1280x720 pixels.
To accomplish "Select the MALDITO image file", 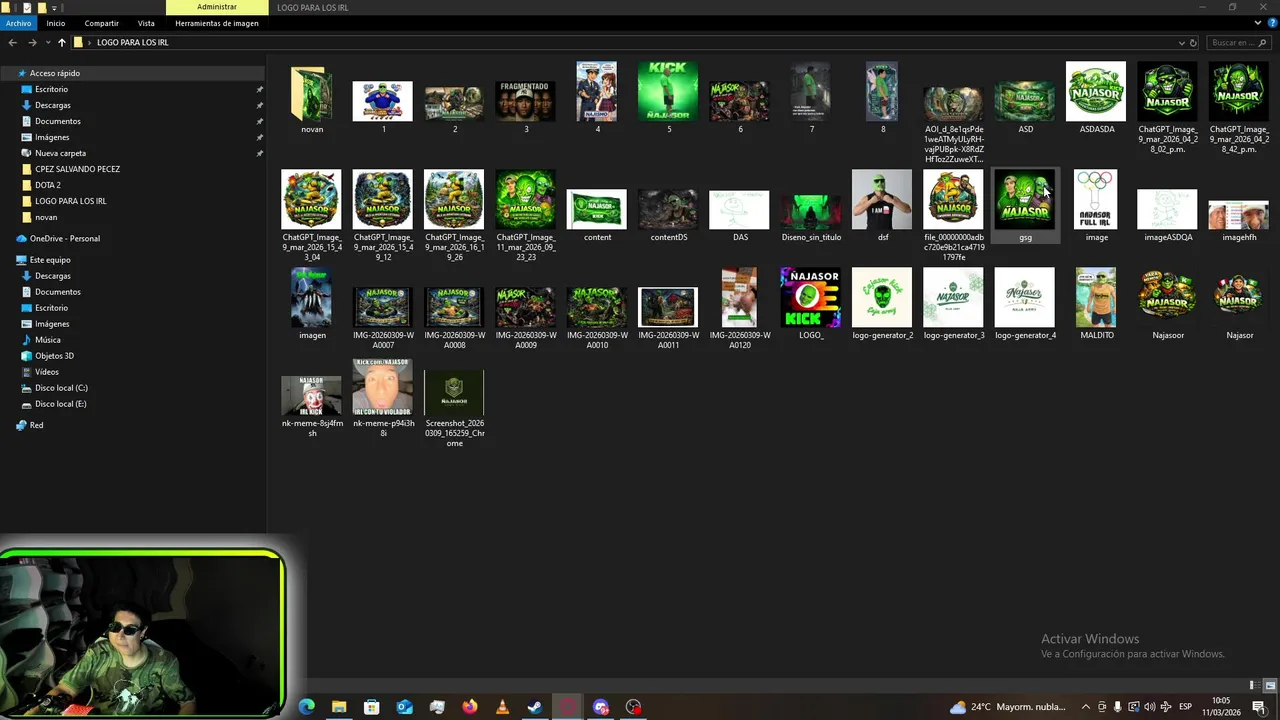I will (1096, 297).
